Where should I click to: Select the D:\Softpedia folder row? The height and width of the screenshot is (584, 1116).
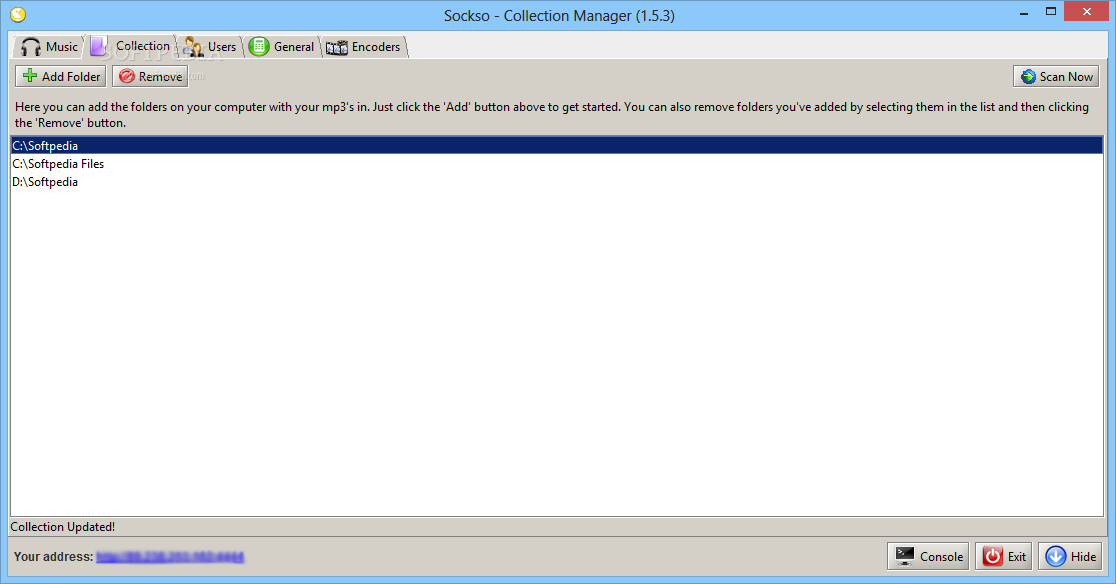pos(557,182)
